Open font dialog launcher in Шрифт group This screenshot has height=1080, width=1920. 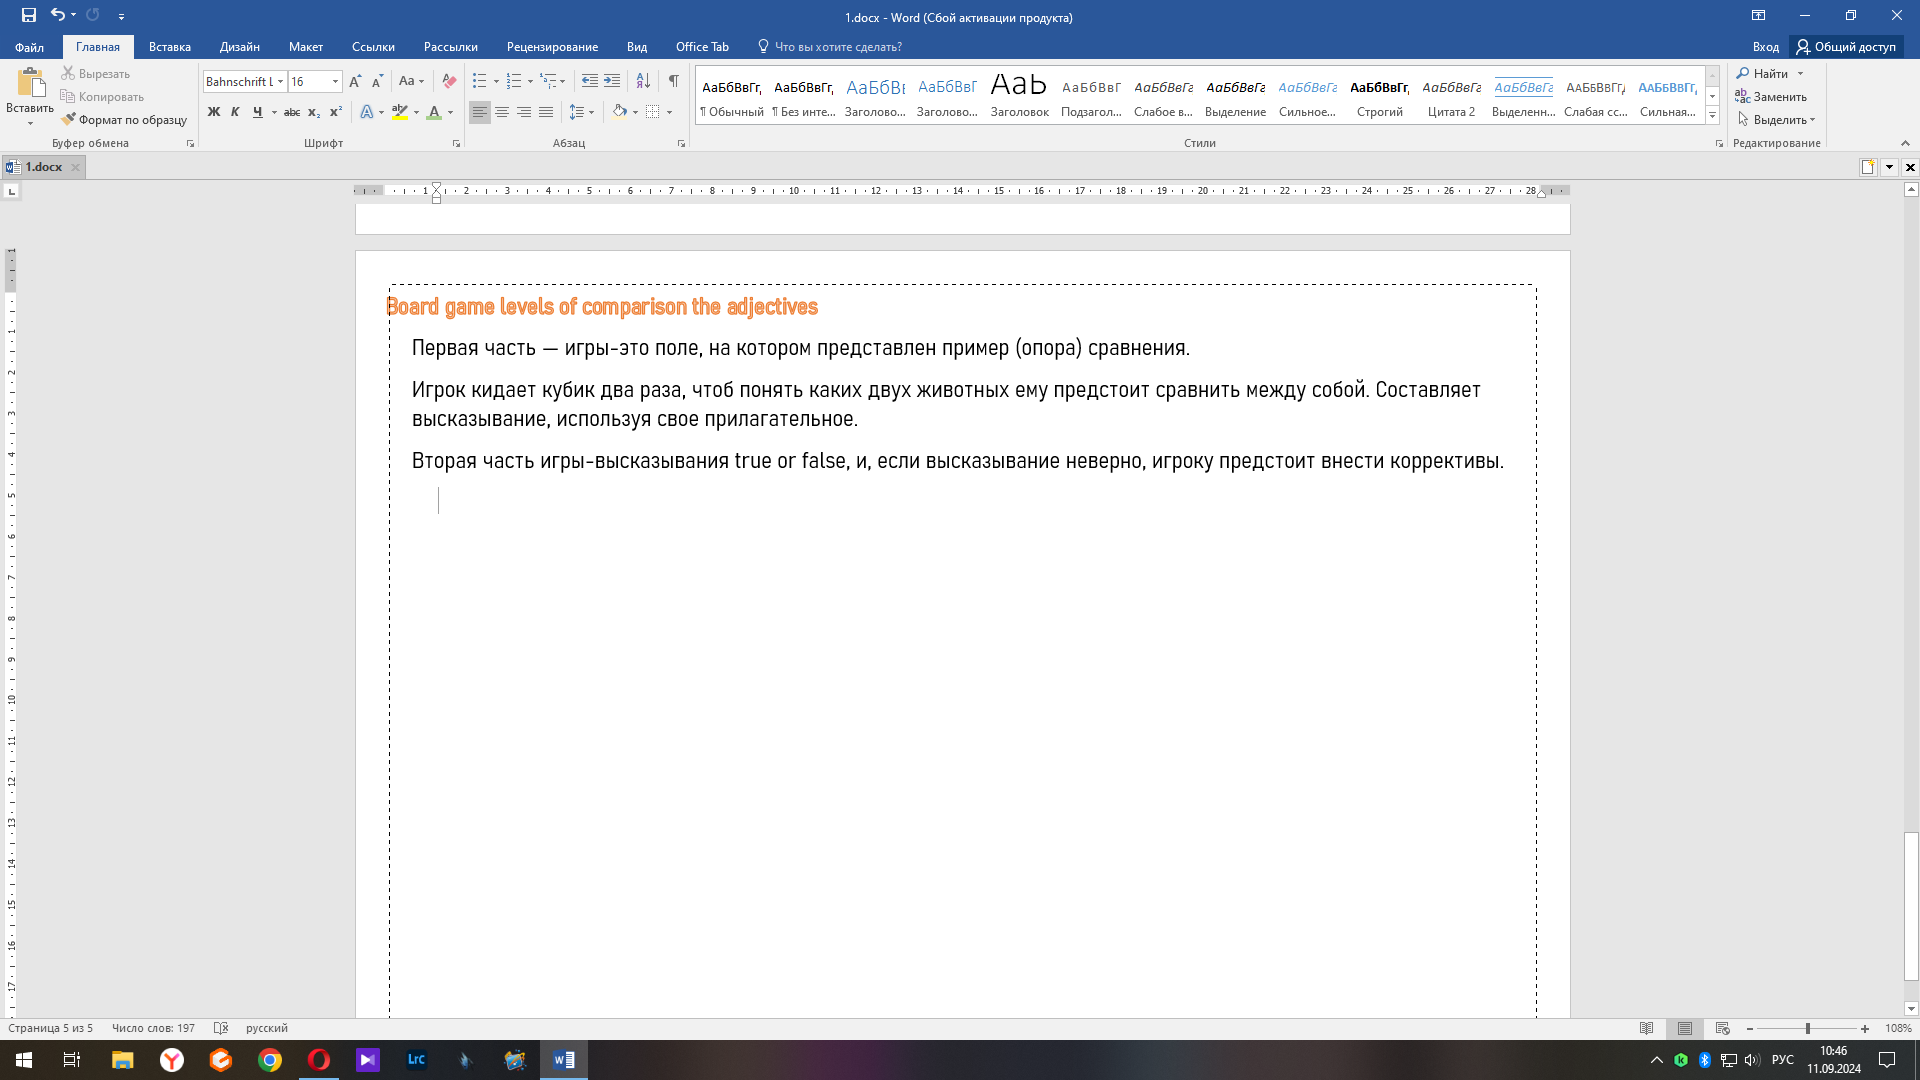coord(457,144)
